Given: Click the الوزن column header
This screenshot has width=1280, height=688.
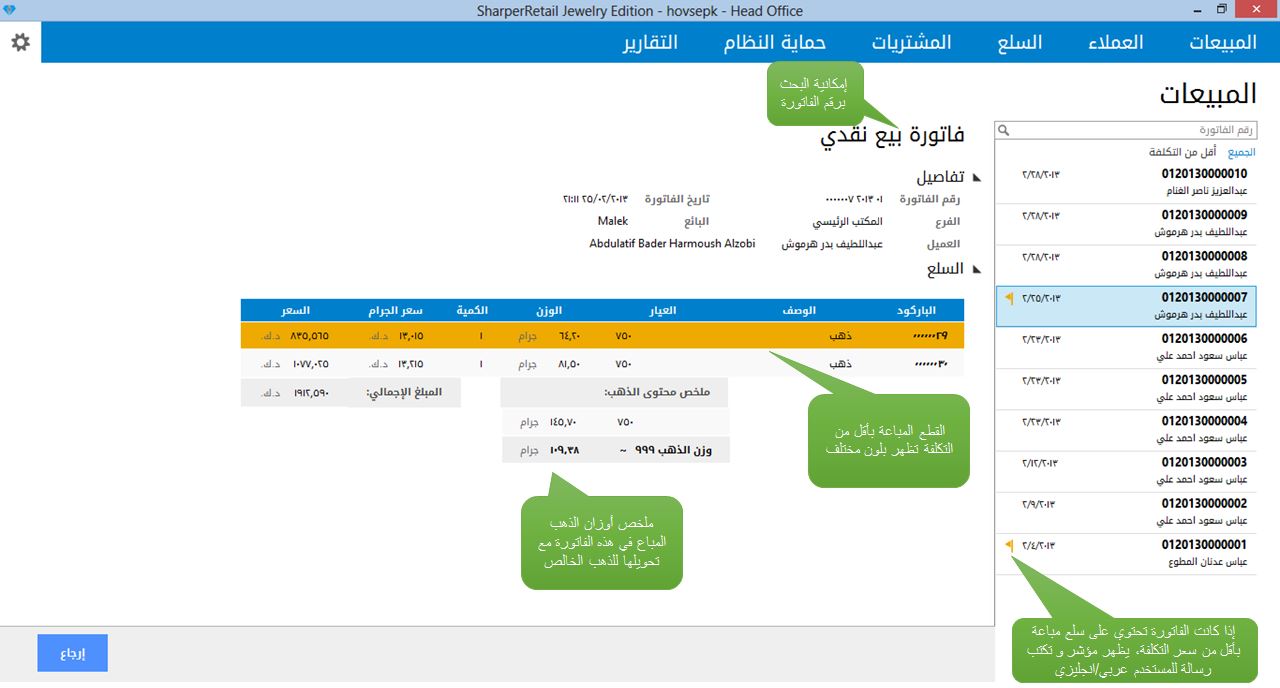Looking at the screenshot, I should tap(549, 310).
